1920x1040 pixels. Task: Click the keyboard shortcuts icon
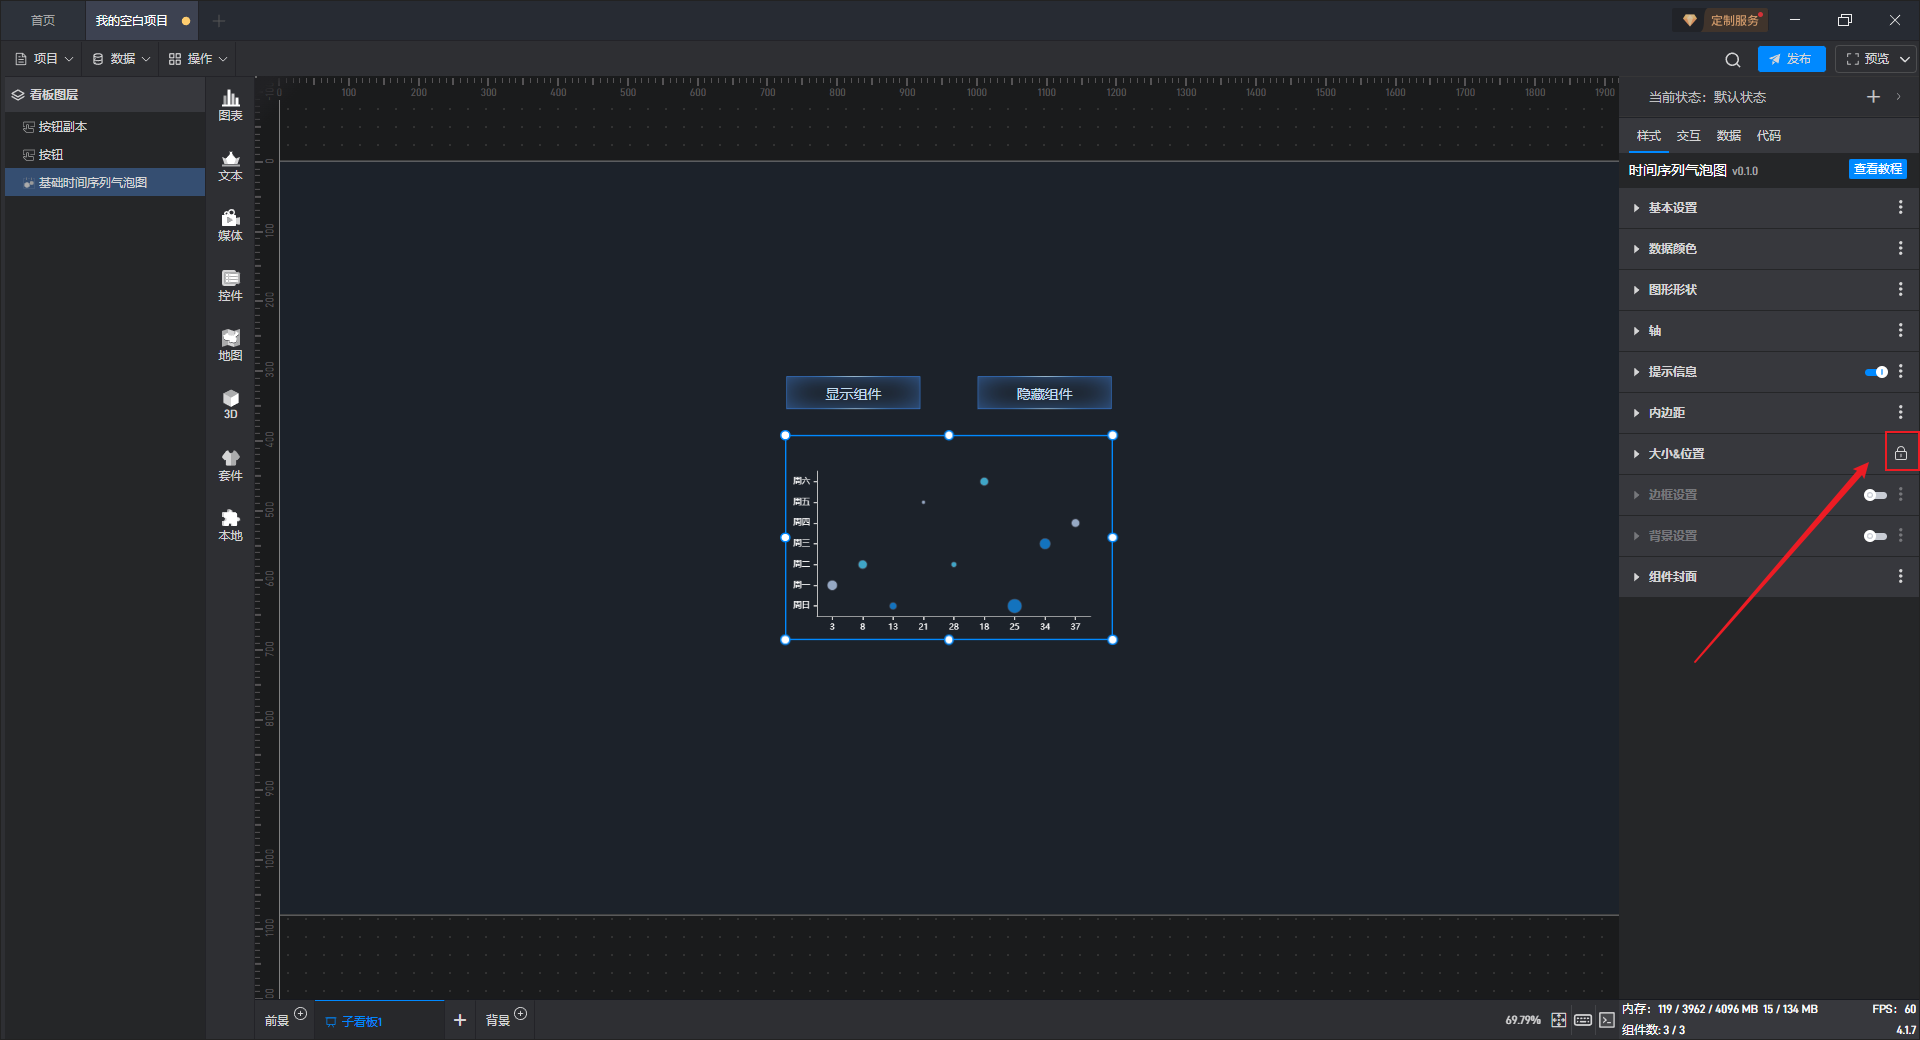point(1583,1020)
